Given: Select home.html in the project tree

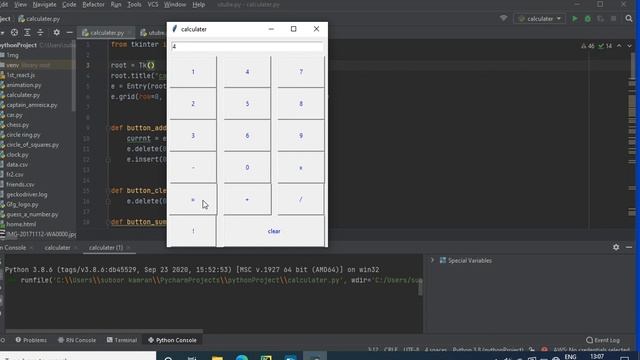Looking at the screenshot, I should click(x=21, y=224).
